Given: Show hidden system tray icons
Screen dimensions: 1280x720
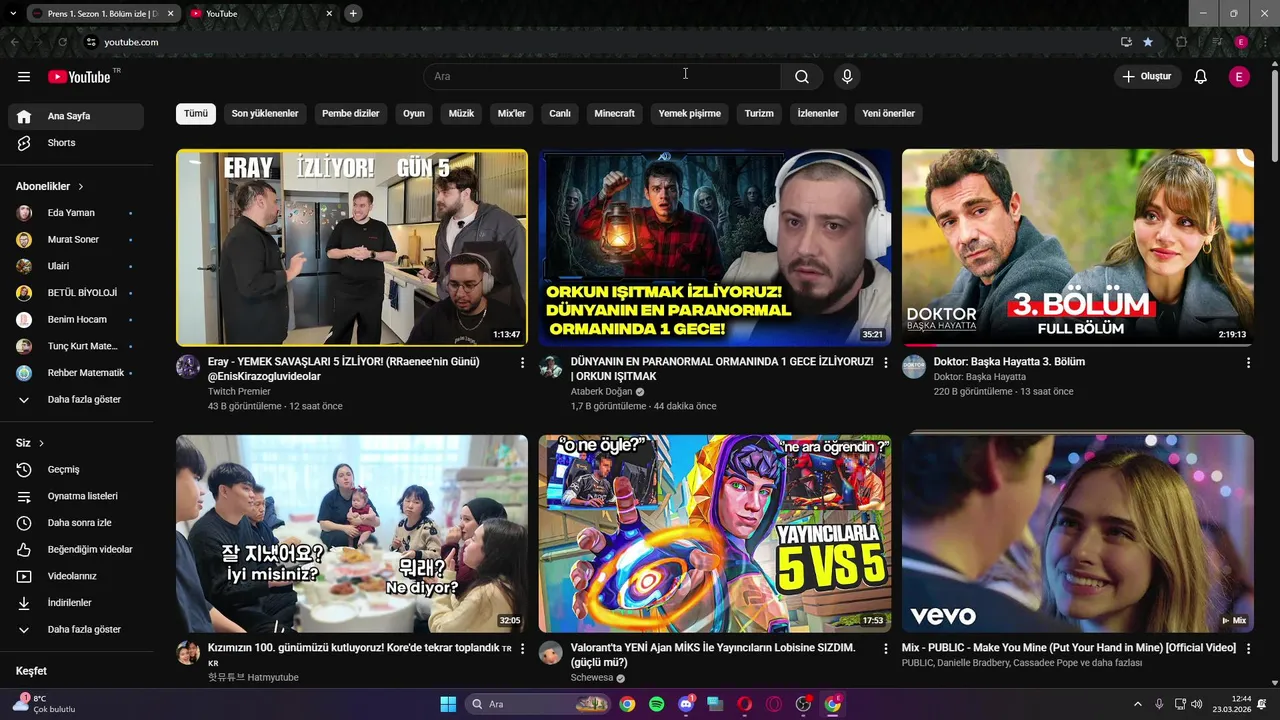Looking at the screenshot, I should pos(1137,704).
